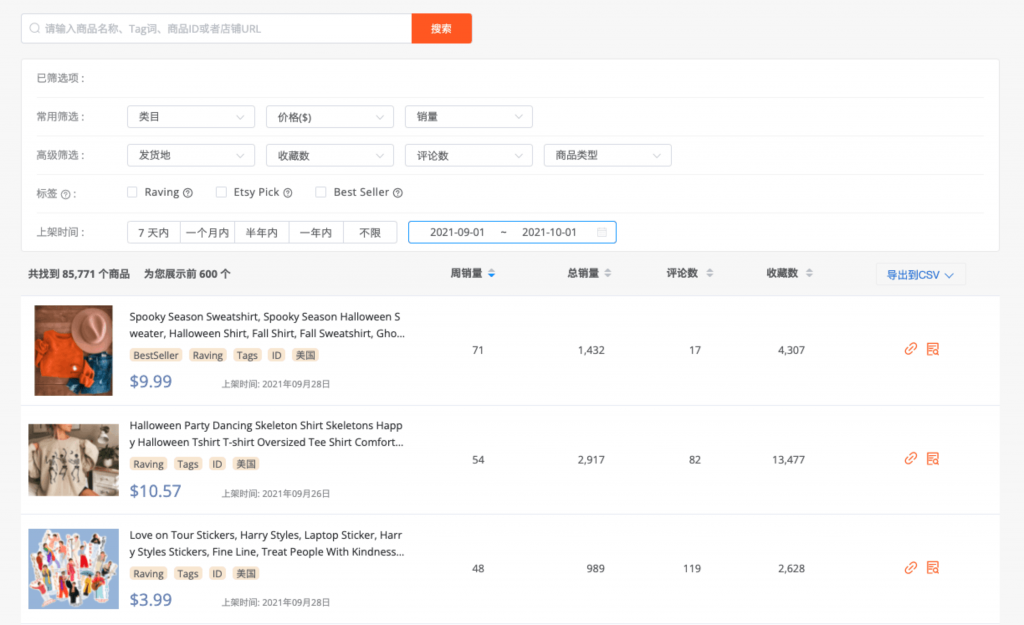
Task: Click the Halloween skeleton shirt product thumbnail
Action: [73, 459]
